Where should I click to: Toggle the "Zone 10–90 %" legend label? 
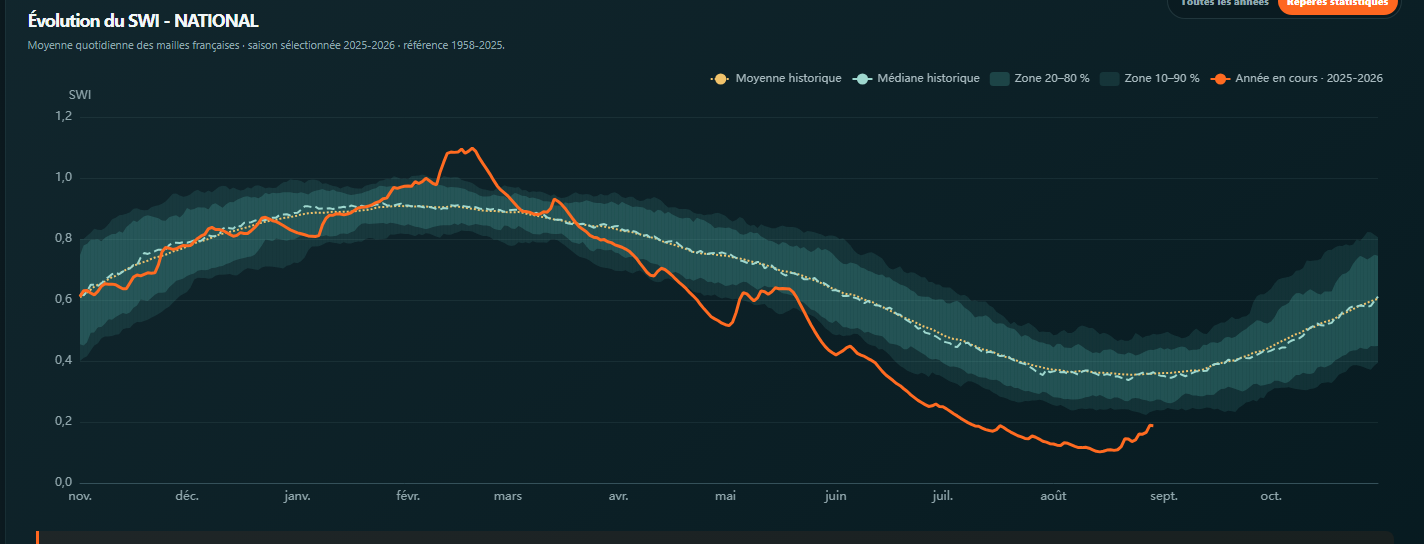(1162, 78)
